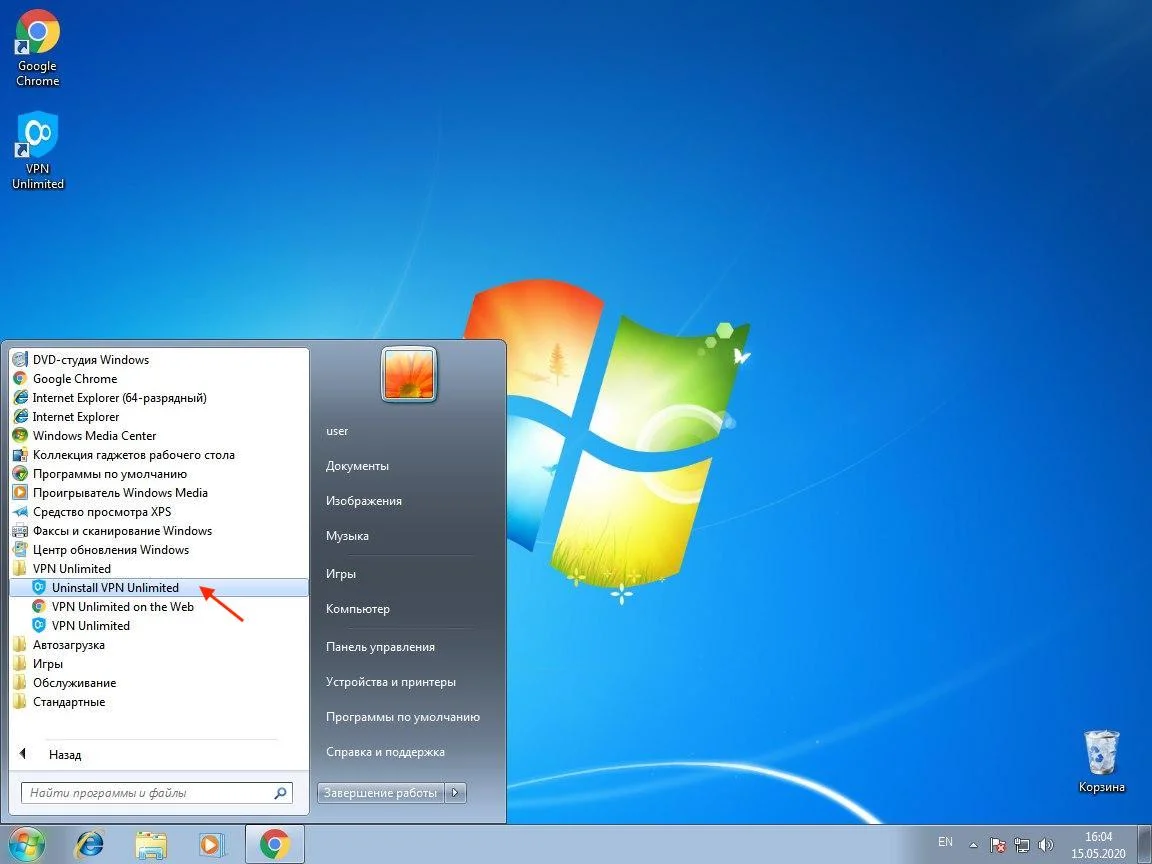Open Internet Explorer from the taskbar
This screenshot has width=1152, height=864.
[x=89, y=844]
